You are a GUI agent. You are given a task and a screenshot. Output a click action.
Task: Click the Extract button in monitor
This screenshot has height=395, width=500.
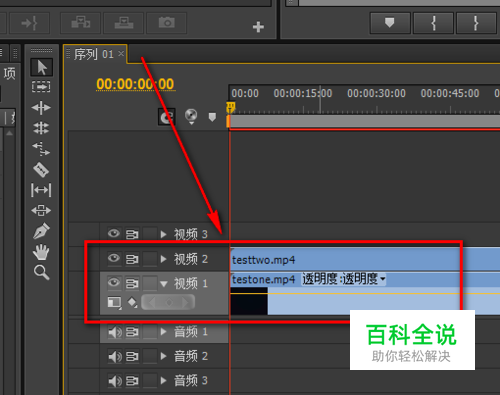(124, 23)
